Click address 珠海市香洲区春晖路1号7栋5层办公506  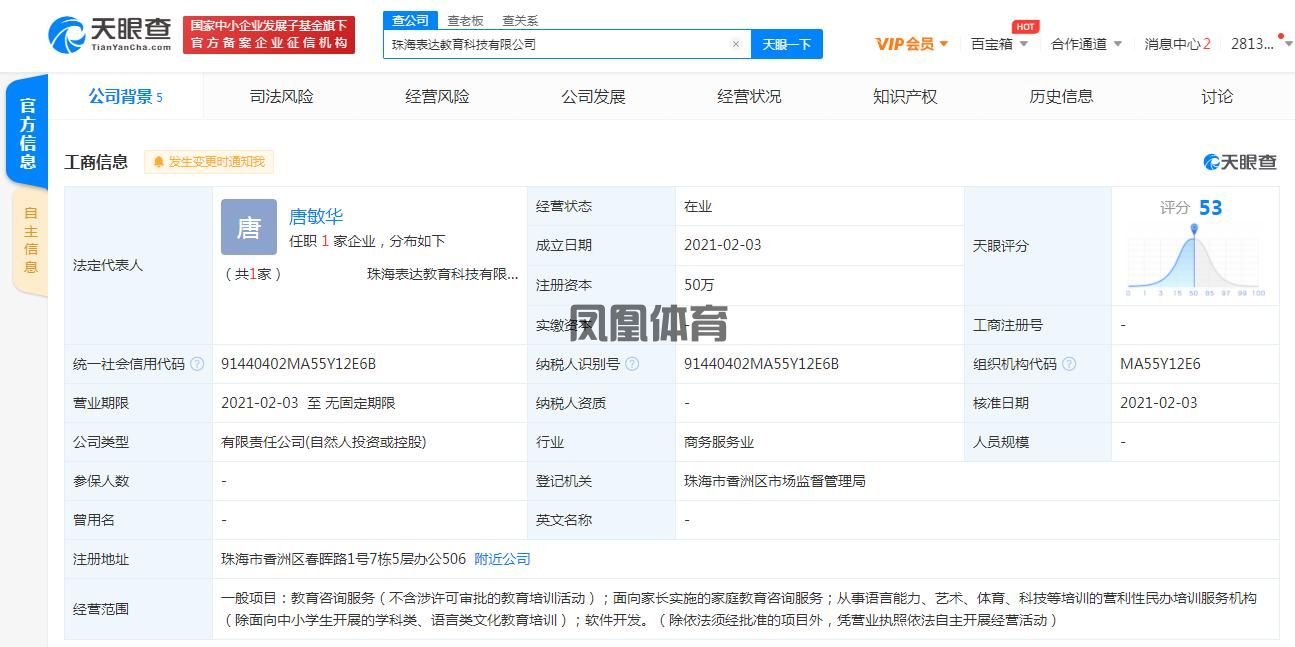click(344, 559)
